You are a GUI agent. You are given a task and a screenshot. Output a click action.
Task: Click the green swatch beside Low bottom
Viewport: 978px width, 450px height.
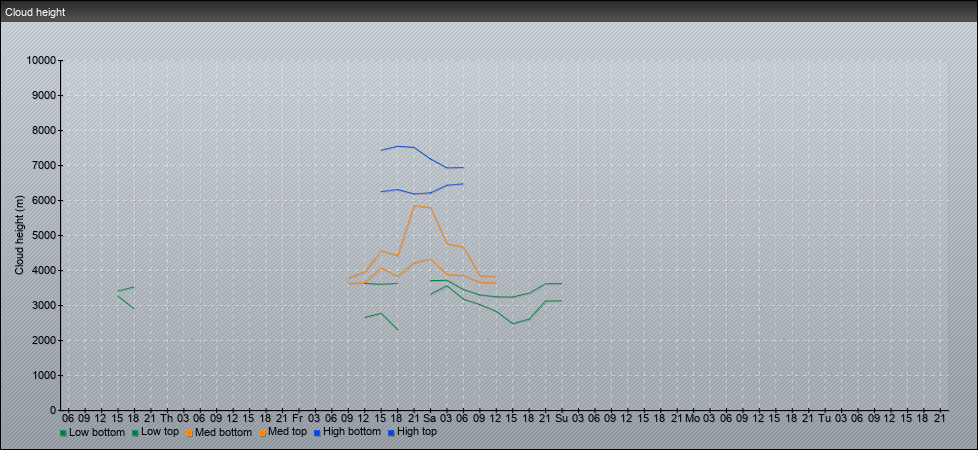64,433
